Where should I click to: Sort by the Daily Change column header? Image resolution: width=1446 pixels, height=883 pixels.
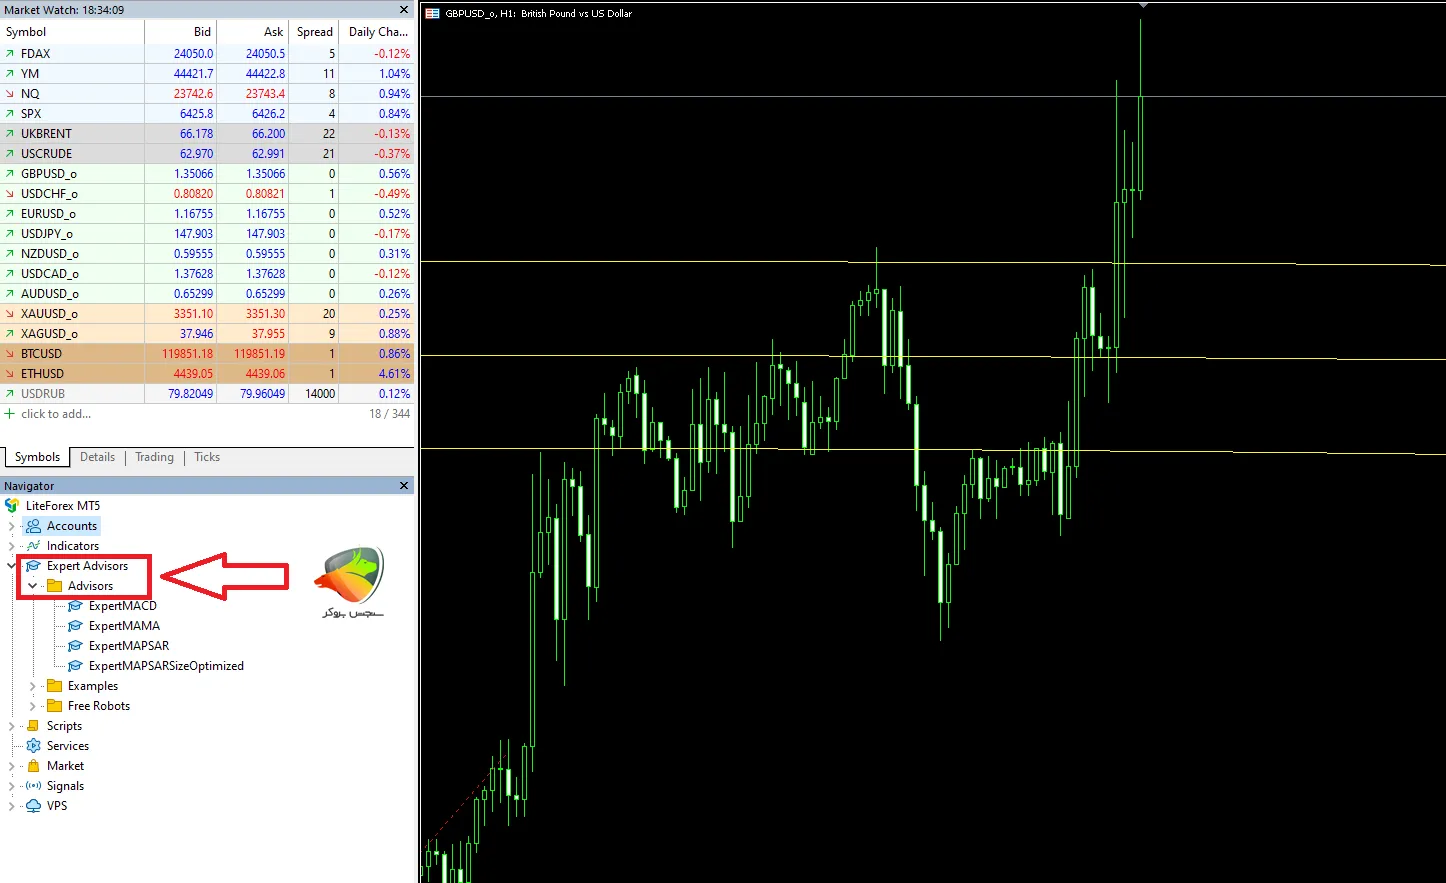pyautogui.click(x=377, y=32)
